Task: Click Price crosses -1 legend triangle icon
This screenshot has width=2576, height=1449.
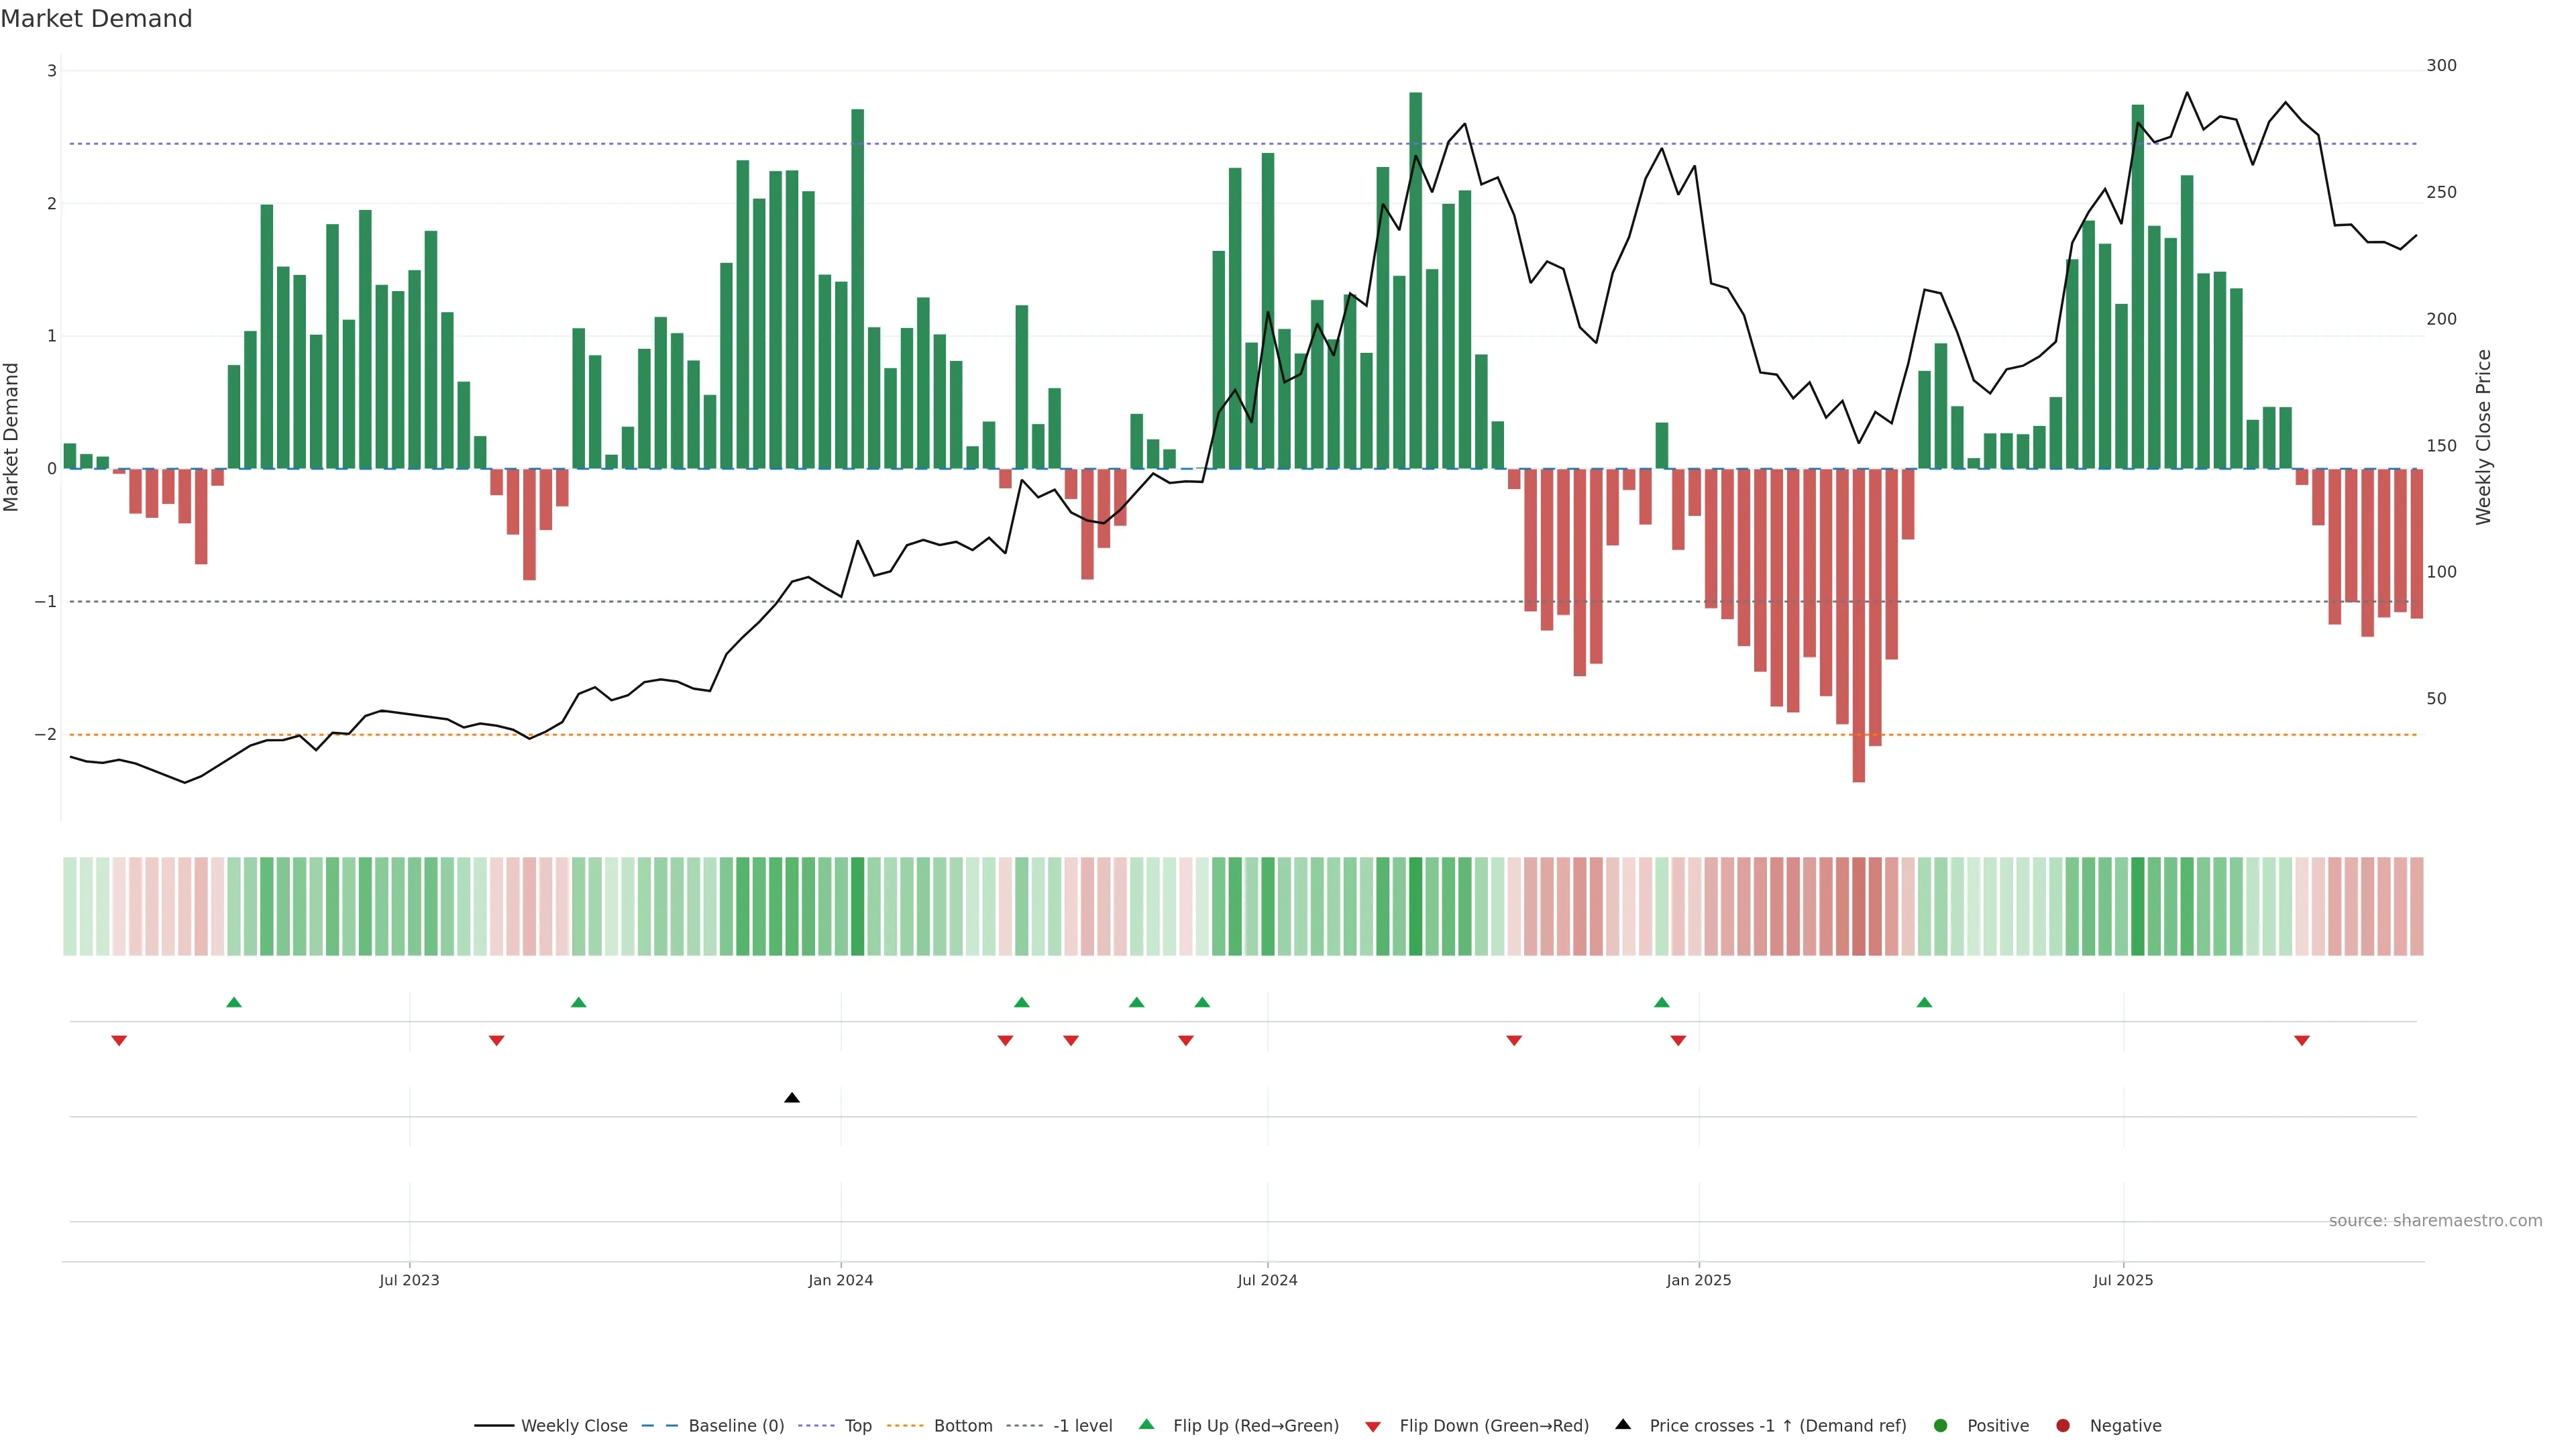Action: (x=1623, y=1425)
